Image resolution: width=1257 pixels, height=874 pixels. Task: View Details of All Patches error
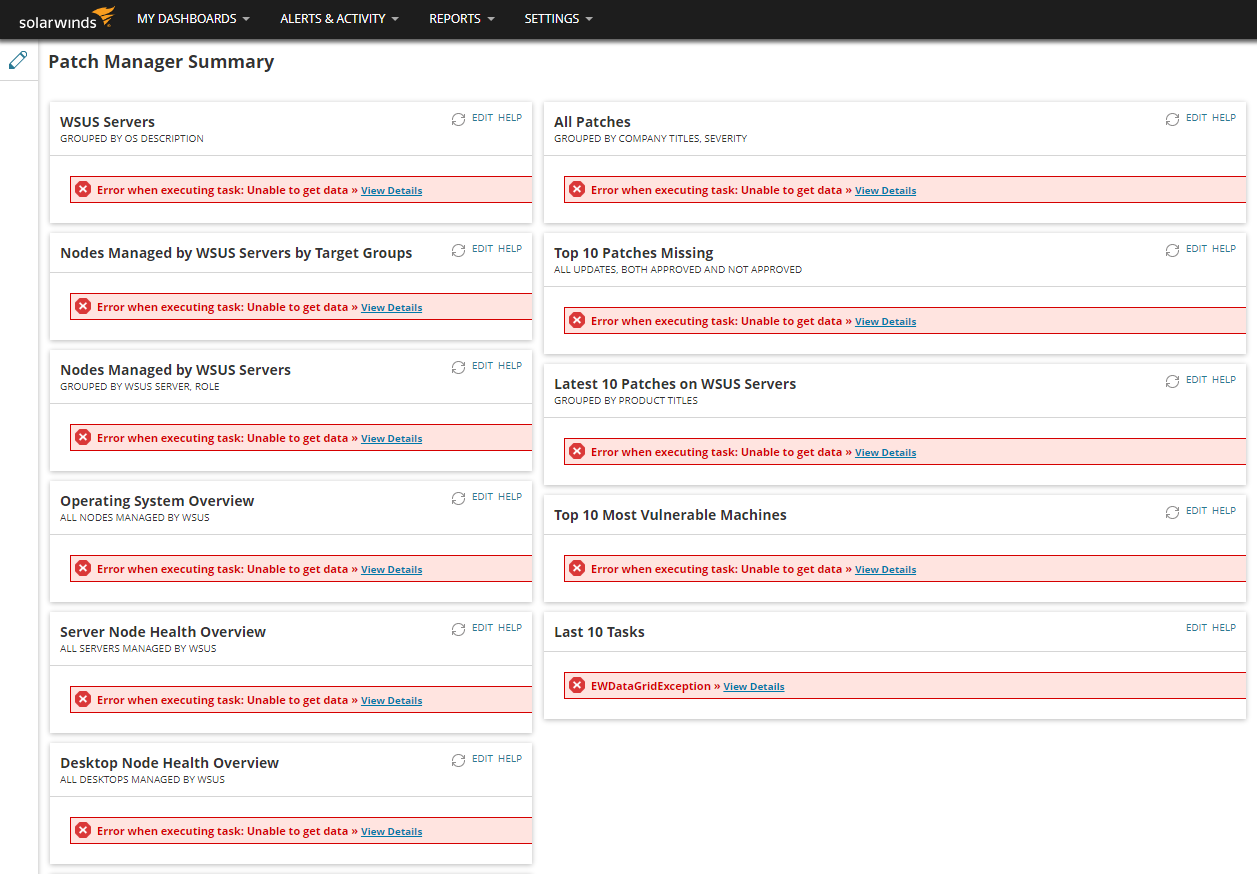point(885,190)
